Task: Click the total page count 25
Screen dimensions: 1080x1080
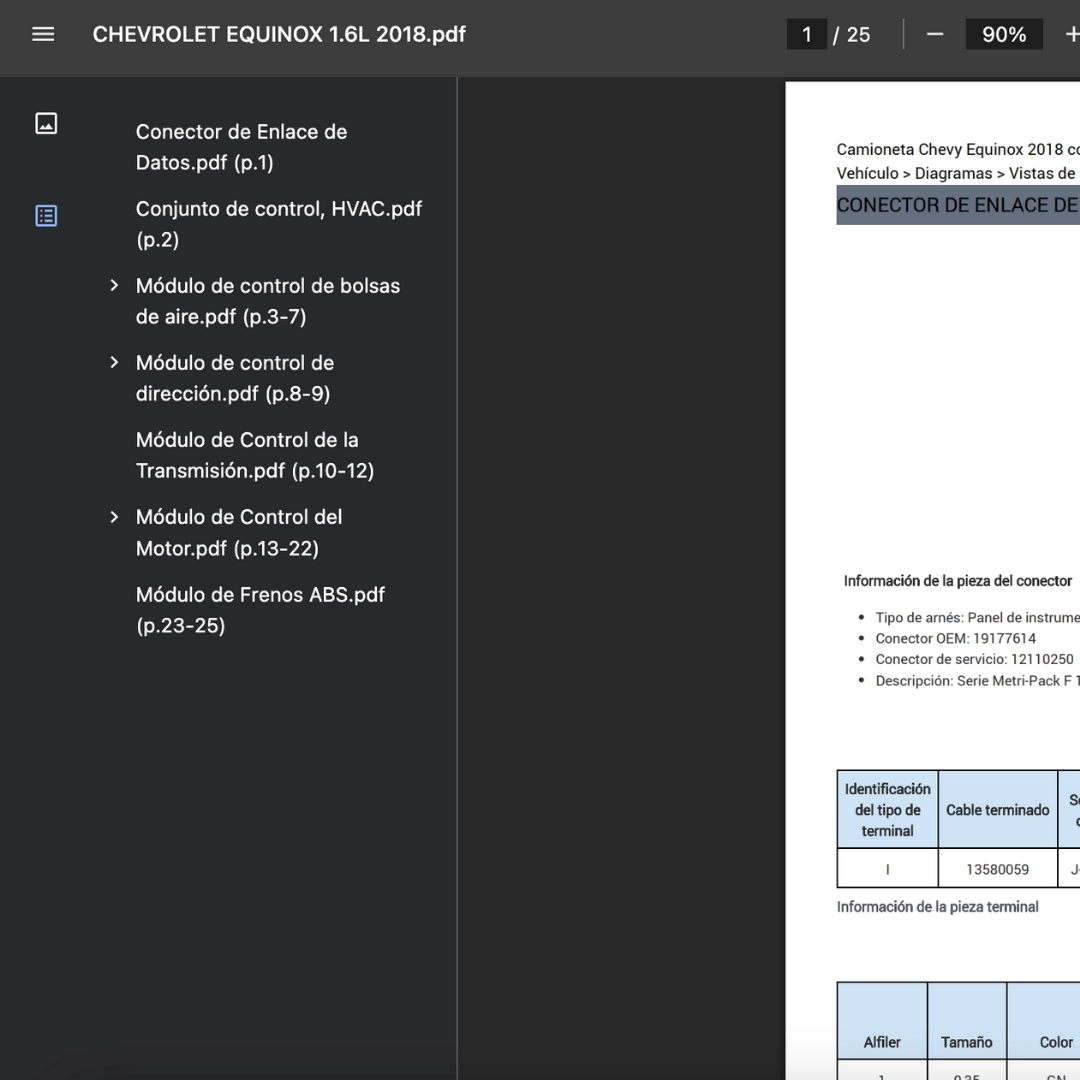Action: pyautogui.click(x=858, y=34)
